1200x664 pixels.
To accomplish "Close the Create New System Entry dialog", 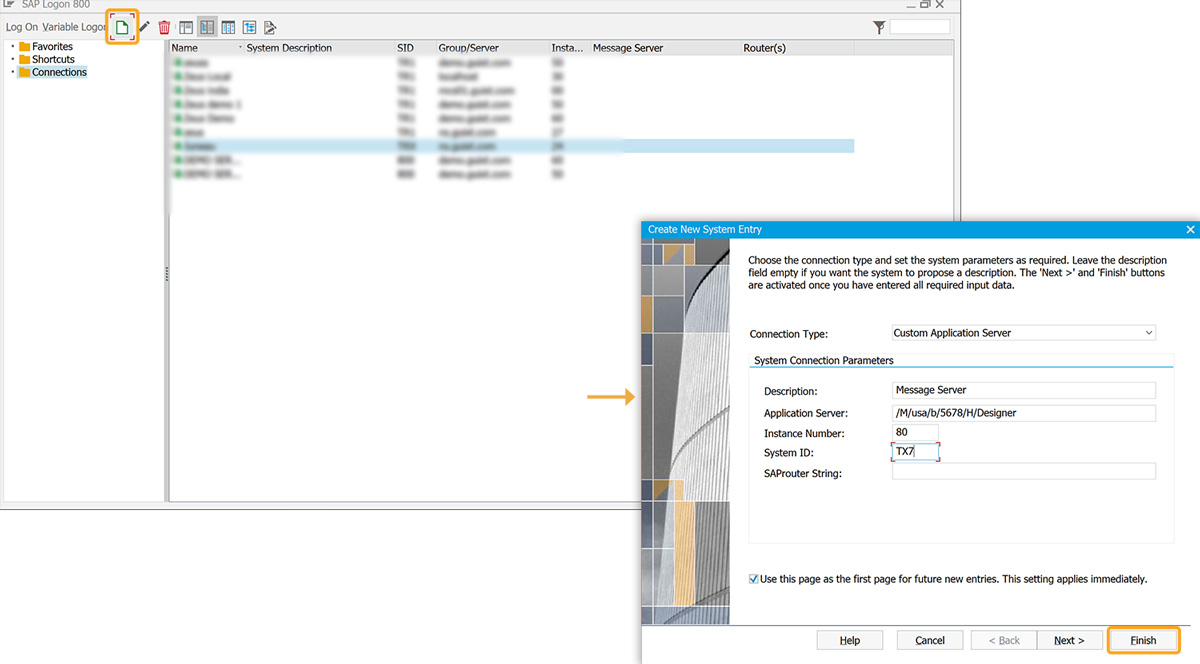I will (1190, 229).
